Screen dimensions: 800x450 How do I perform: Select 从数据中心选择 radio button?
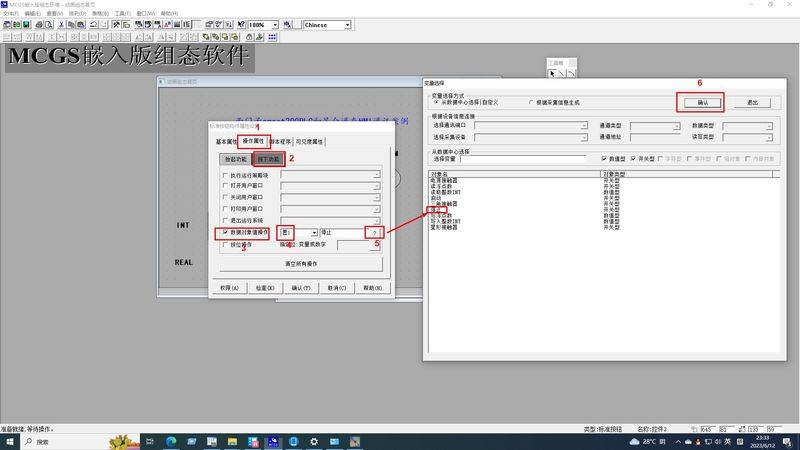436,102
